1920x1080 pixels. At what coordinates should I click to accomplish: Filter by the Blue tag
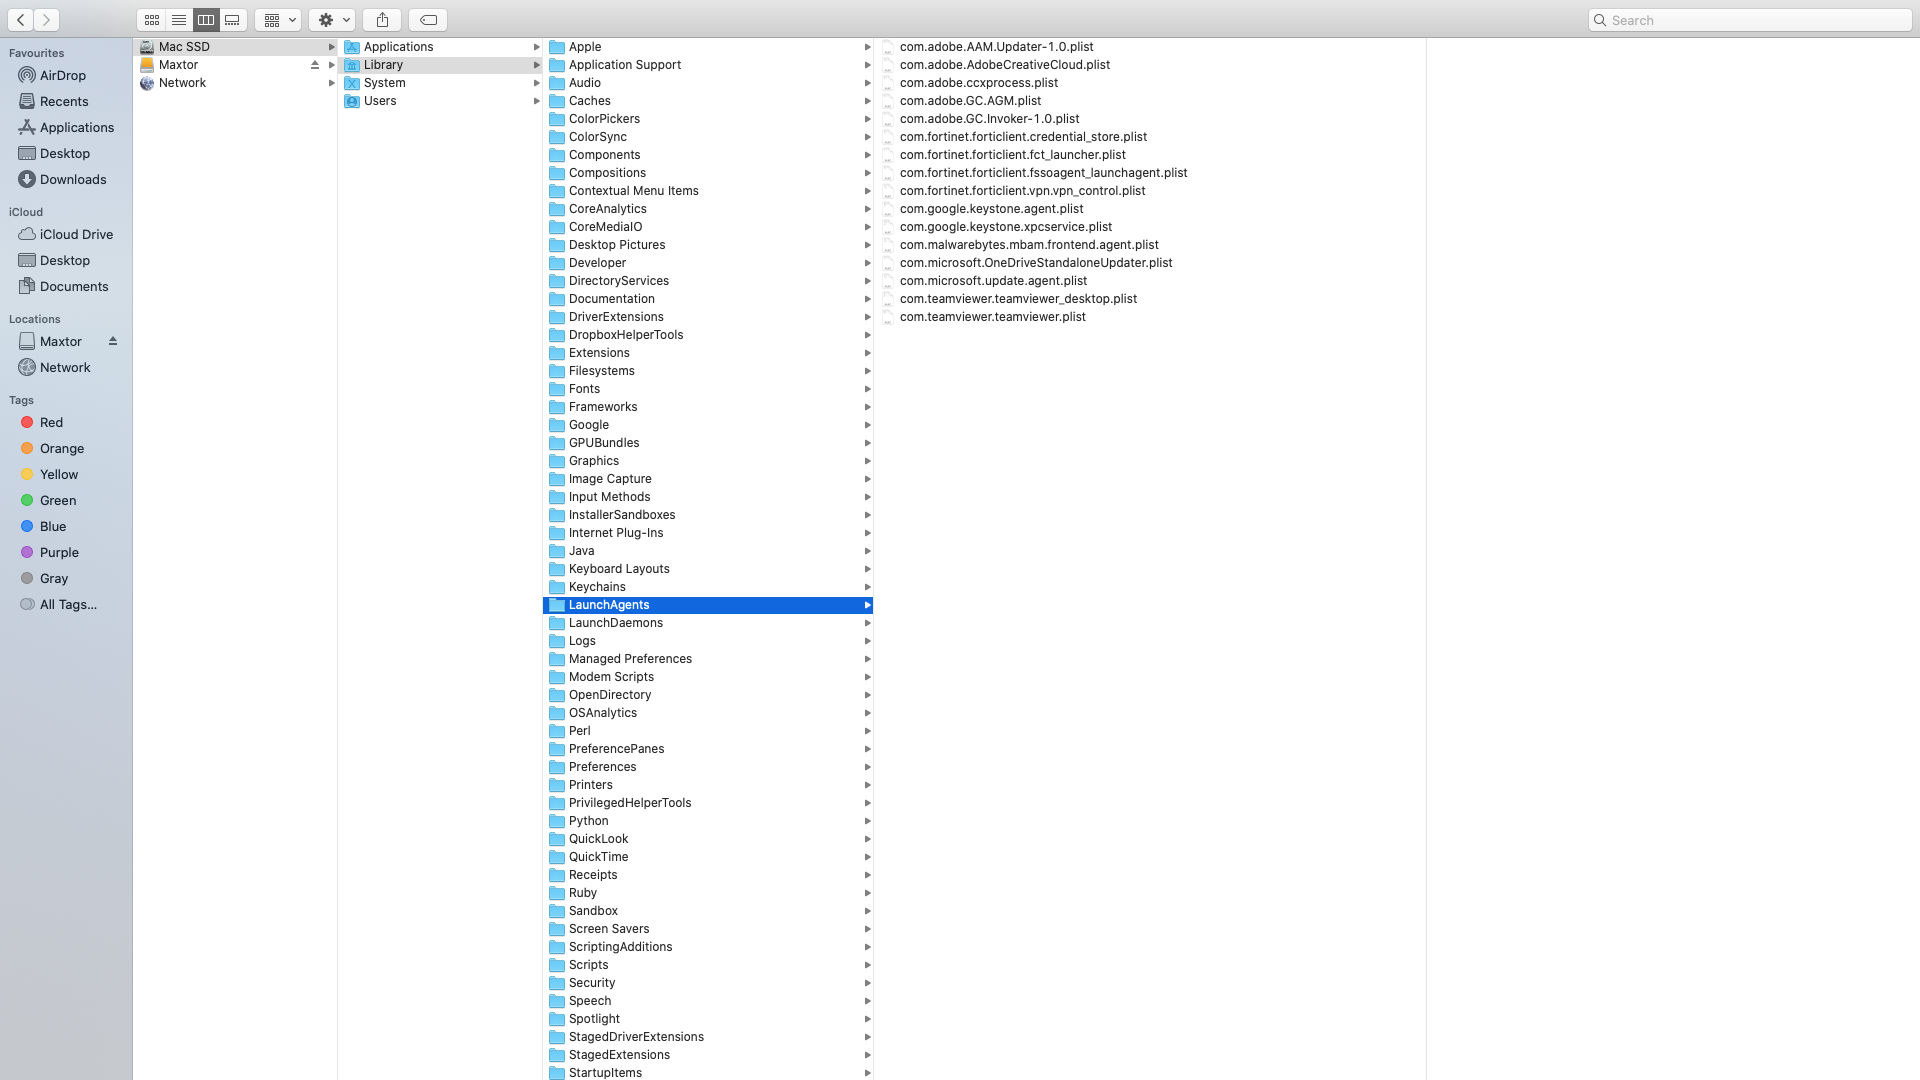point(52,526)
